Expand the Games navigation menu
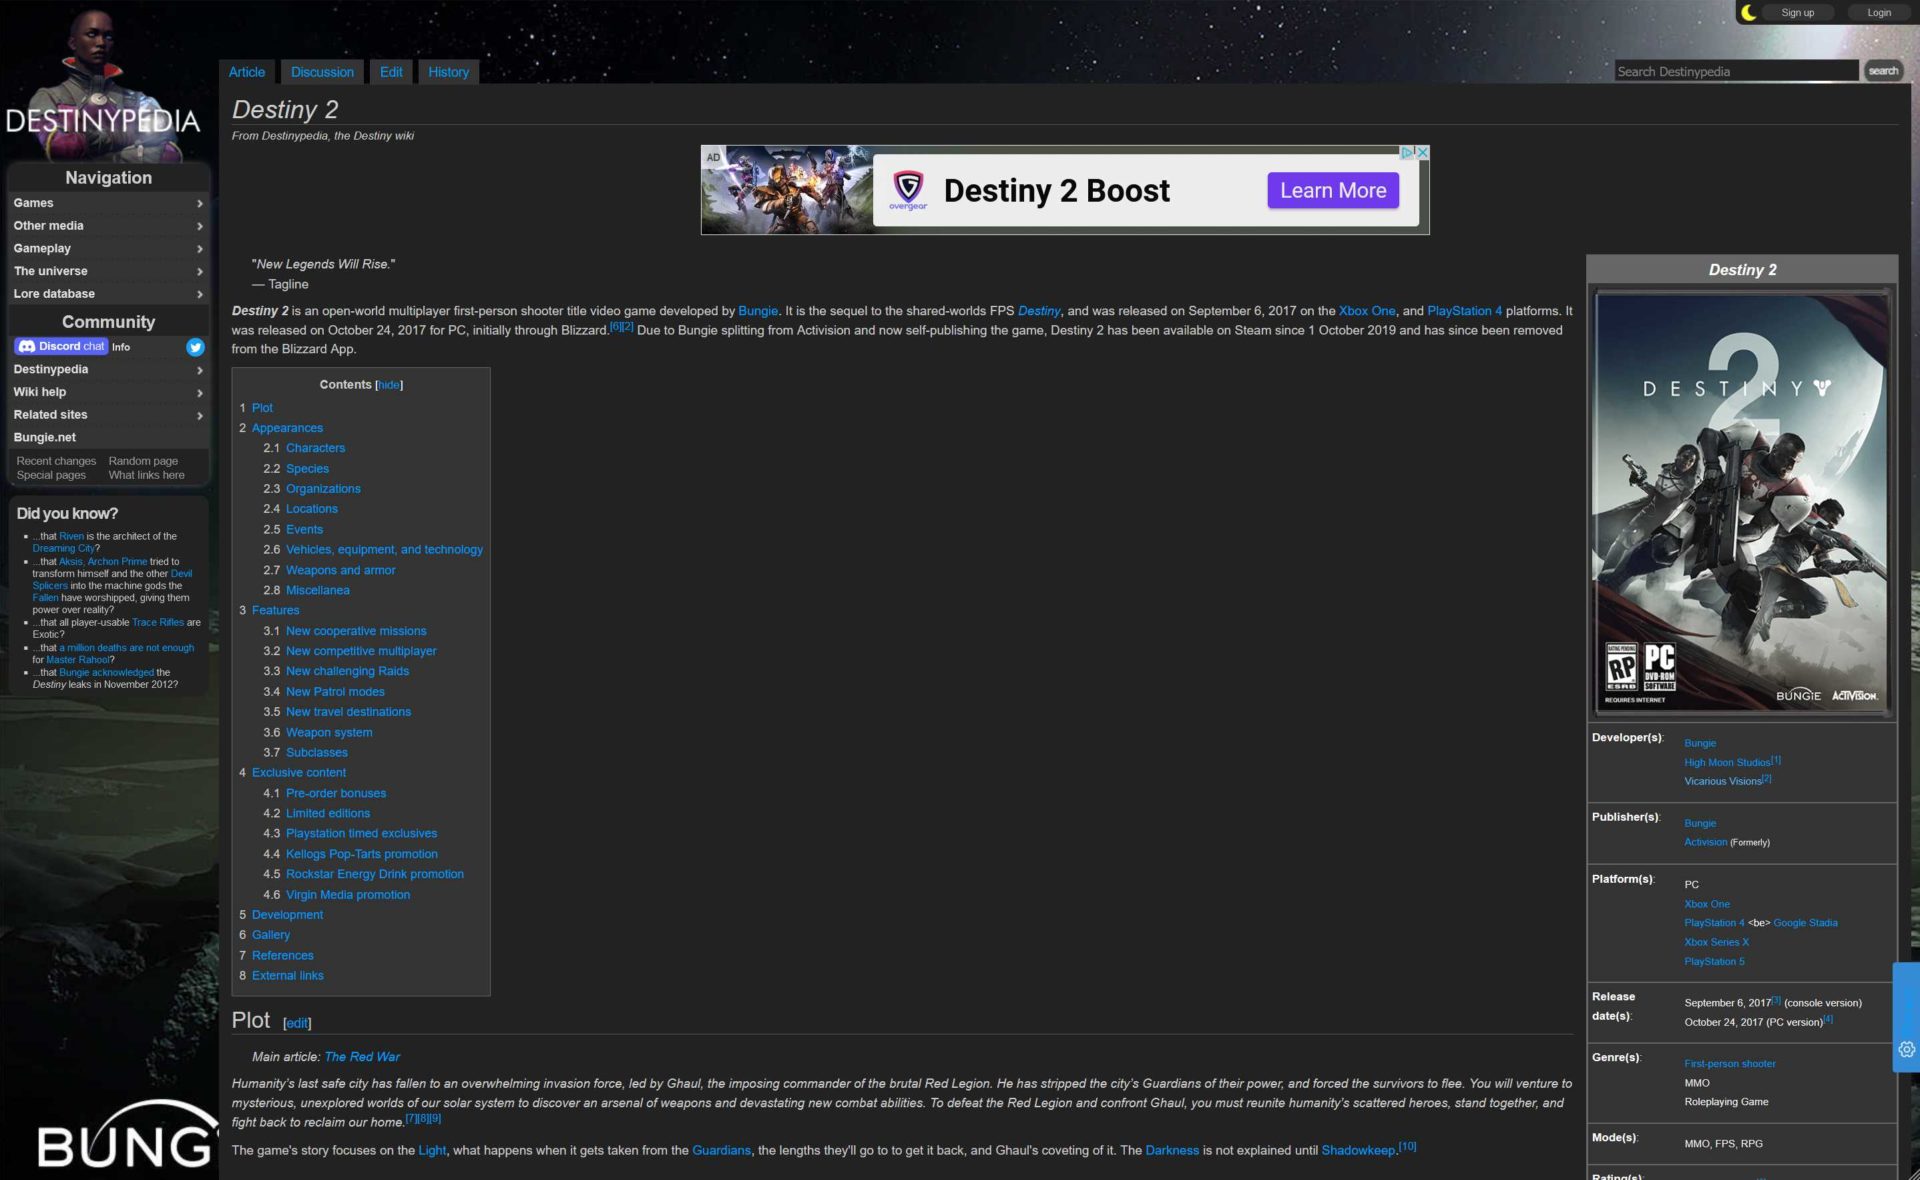Screen dimensions: 1920x1180 tap(107, 203)
